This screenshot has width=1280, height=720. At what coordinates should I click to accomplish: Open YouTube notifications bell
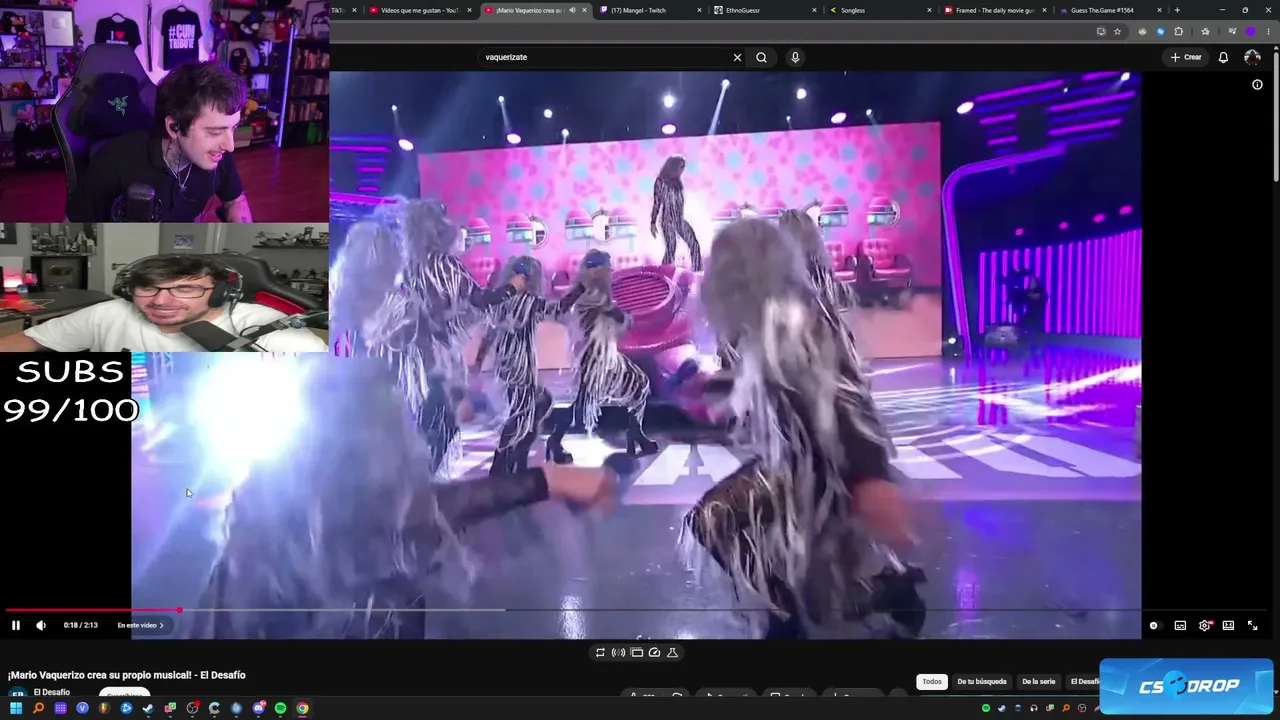(x=1223, y=57)
